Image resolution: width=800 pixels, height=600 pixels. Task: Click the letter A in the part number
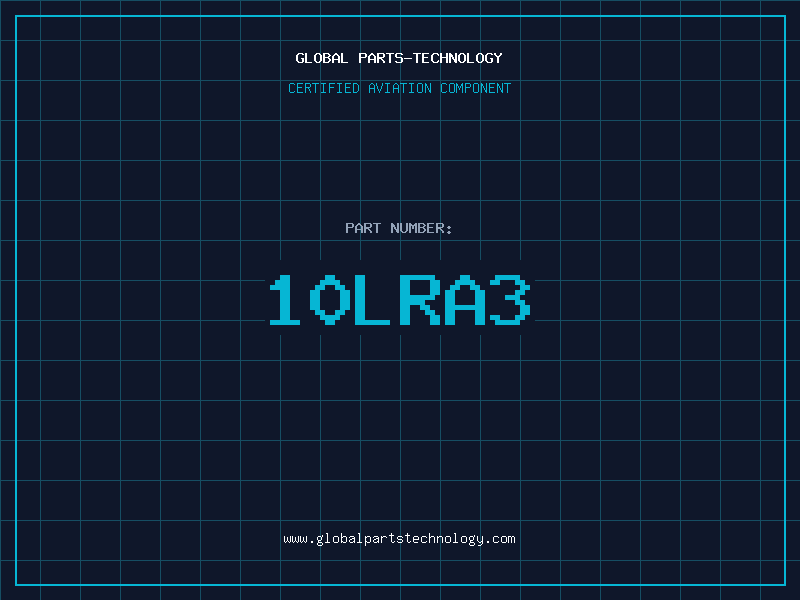coord(464,300)
